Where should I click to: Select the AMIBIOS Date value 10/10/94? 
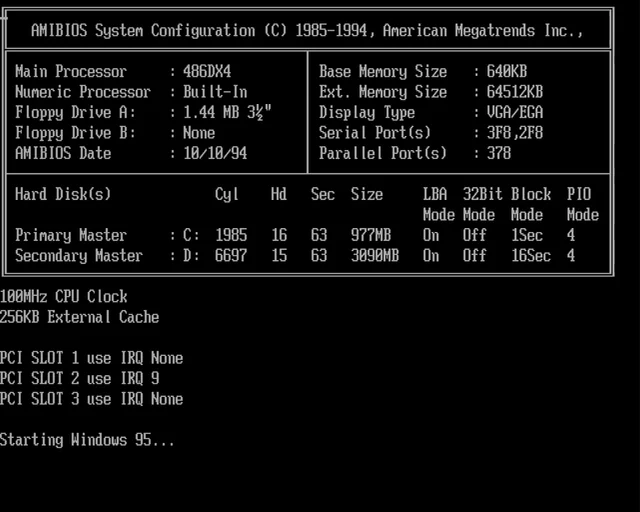(215, 154)
